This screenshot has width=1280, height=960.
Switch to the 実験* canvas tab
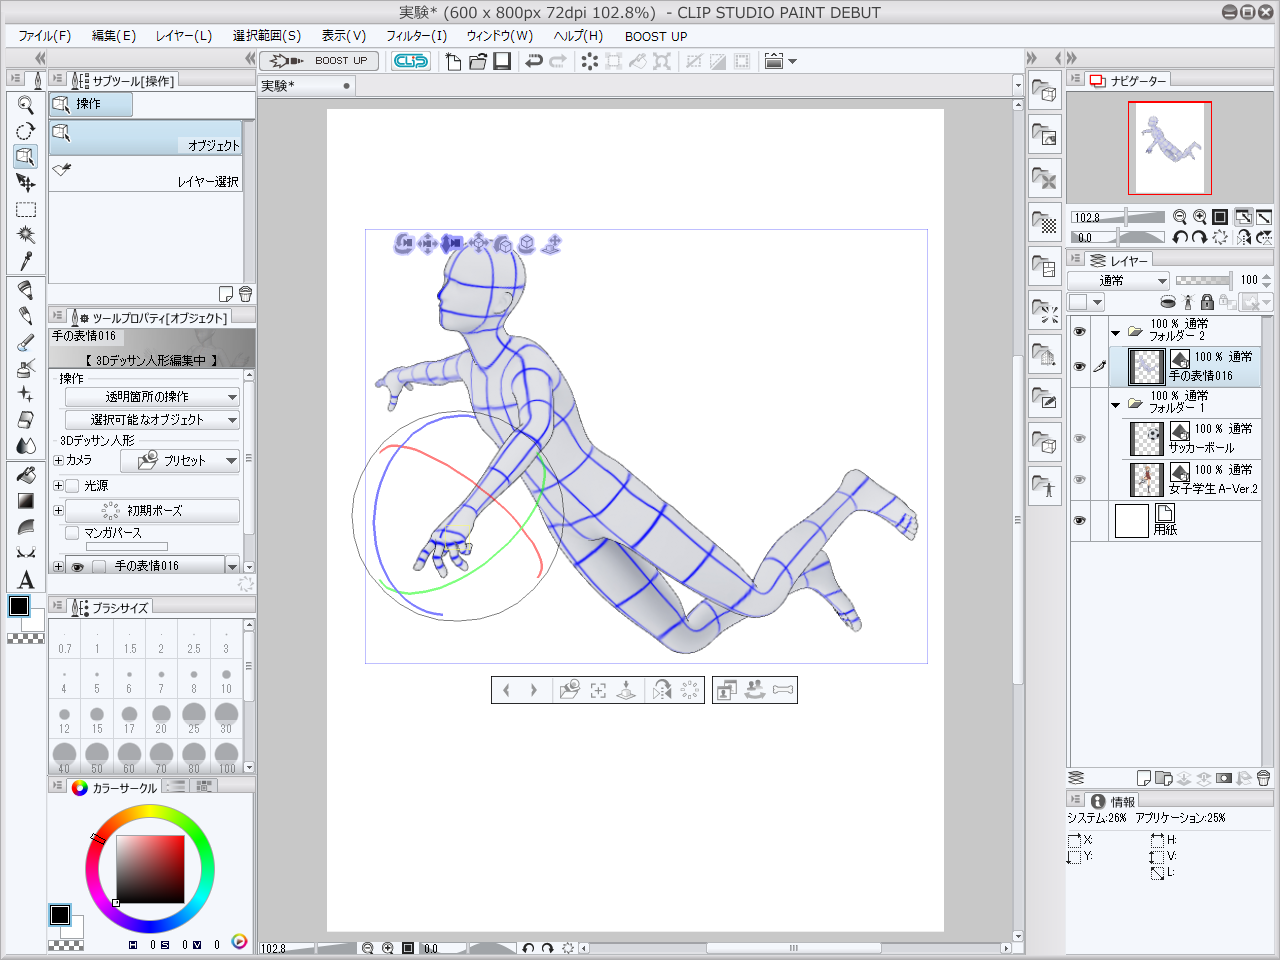pos(307,86)
